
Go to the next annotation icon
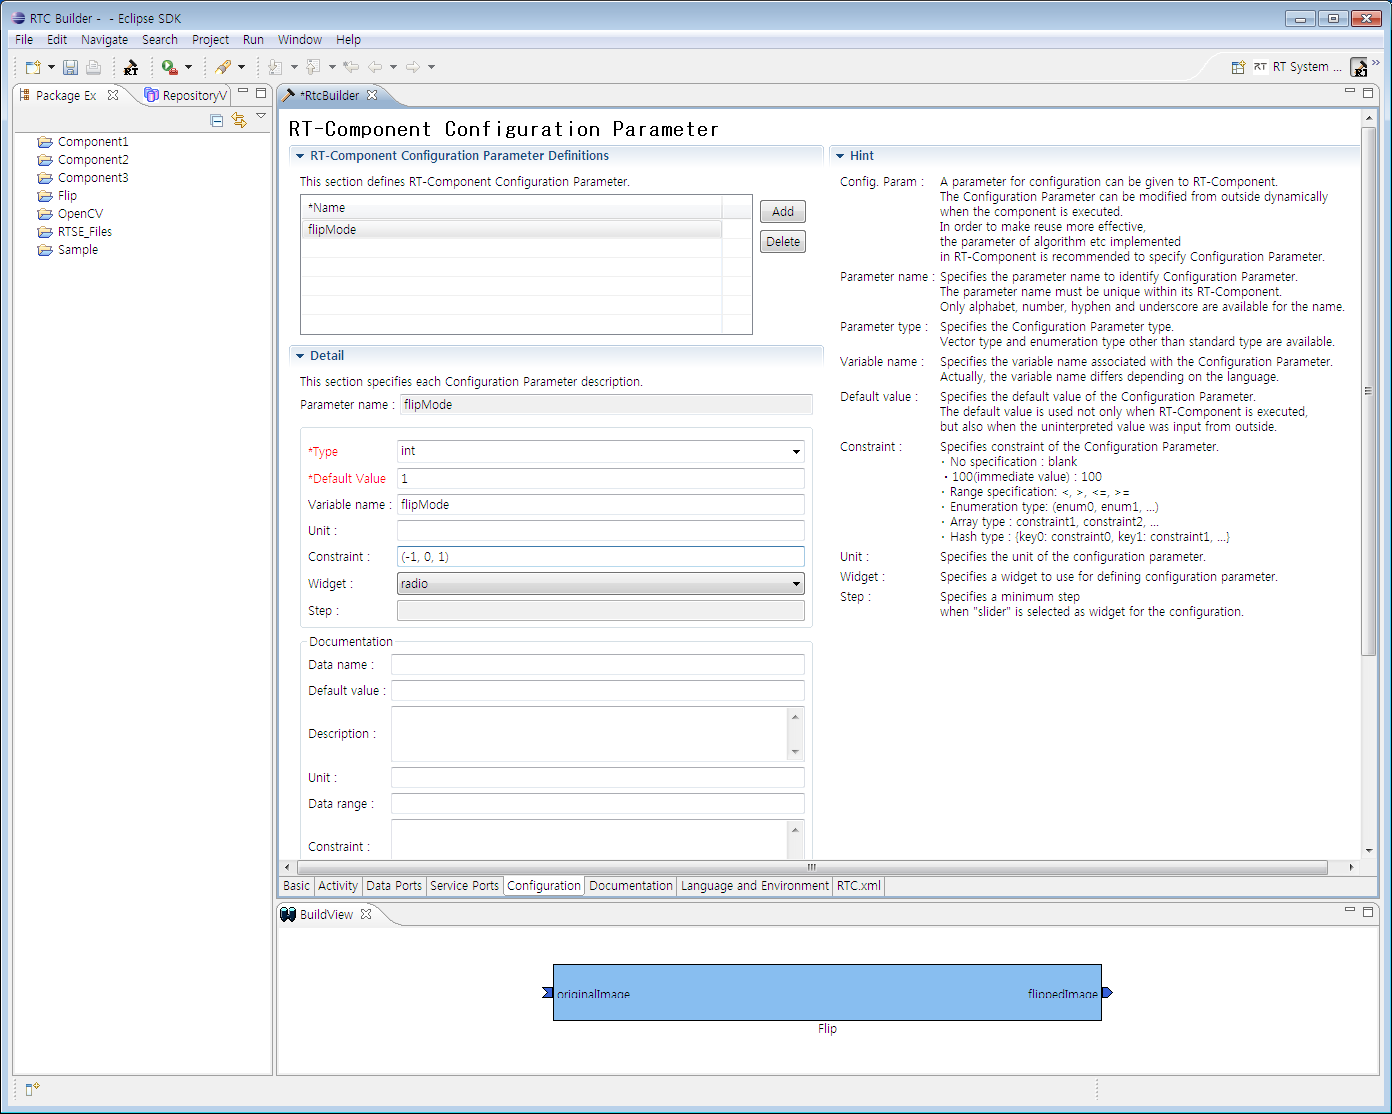(x=276, y=67)
